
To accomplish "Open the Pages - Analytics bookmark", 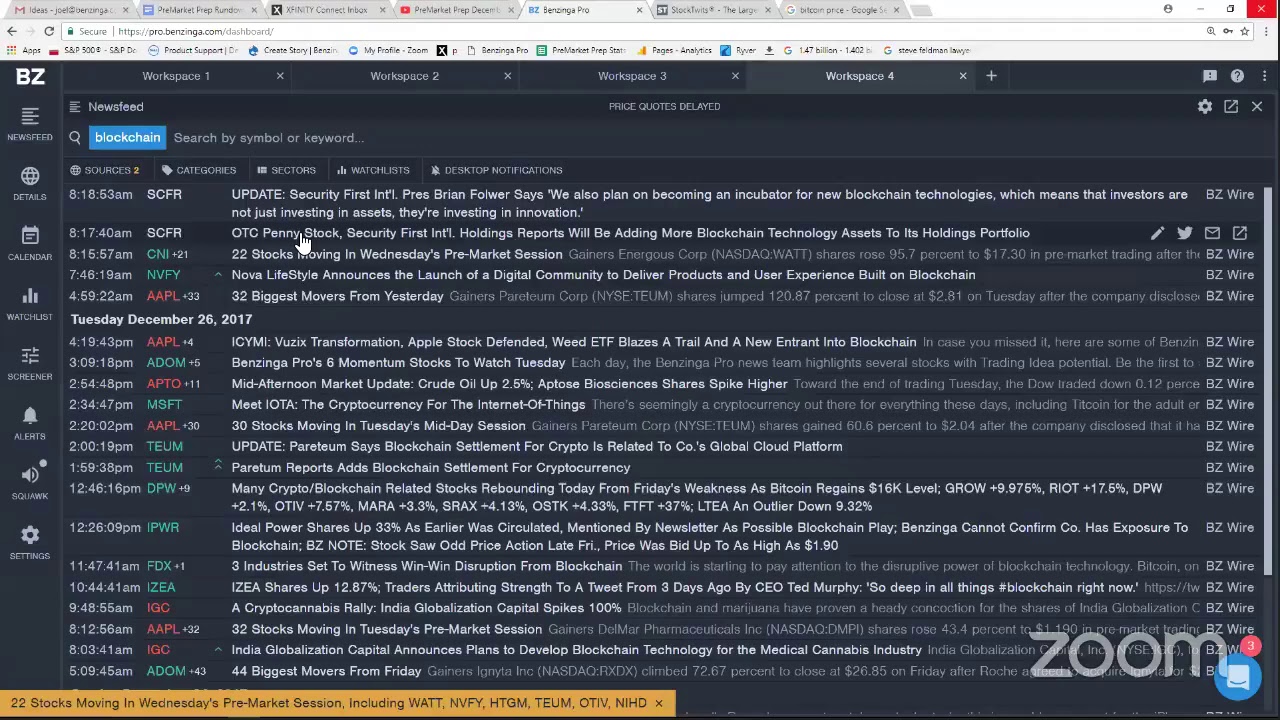I will point(674,50).
